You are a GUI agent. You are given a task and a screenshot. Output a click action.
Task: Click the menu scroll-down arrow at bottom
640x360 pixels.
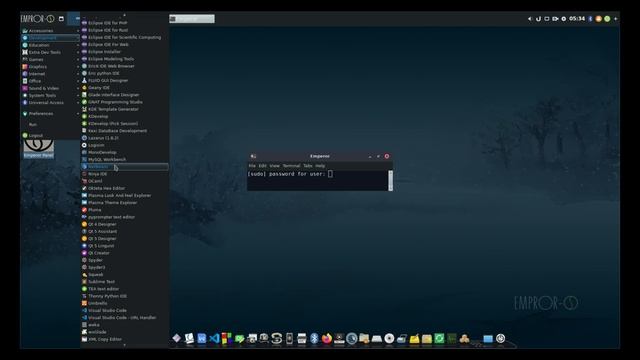pos(124,345)
